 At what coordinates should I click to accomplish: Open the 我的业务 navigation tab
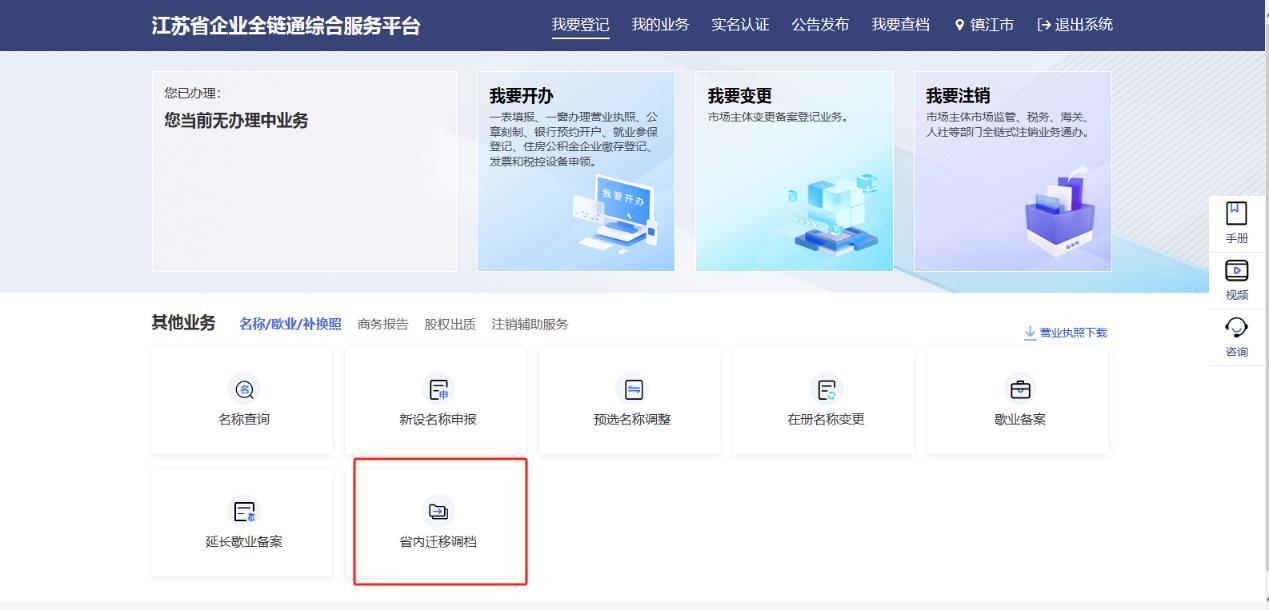pyautogui.click(x=660, y=24)
